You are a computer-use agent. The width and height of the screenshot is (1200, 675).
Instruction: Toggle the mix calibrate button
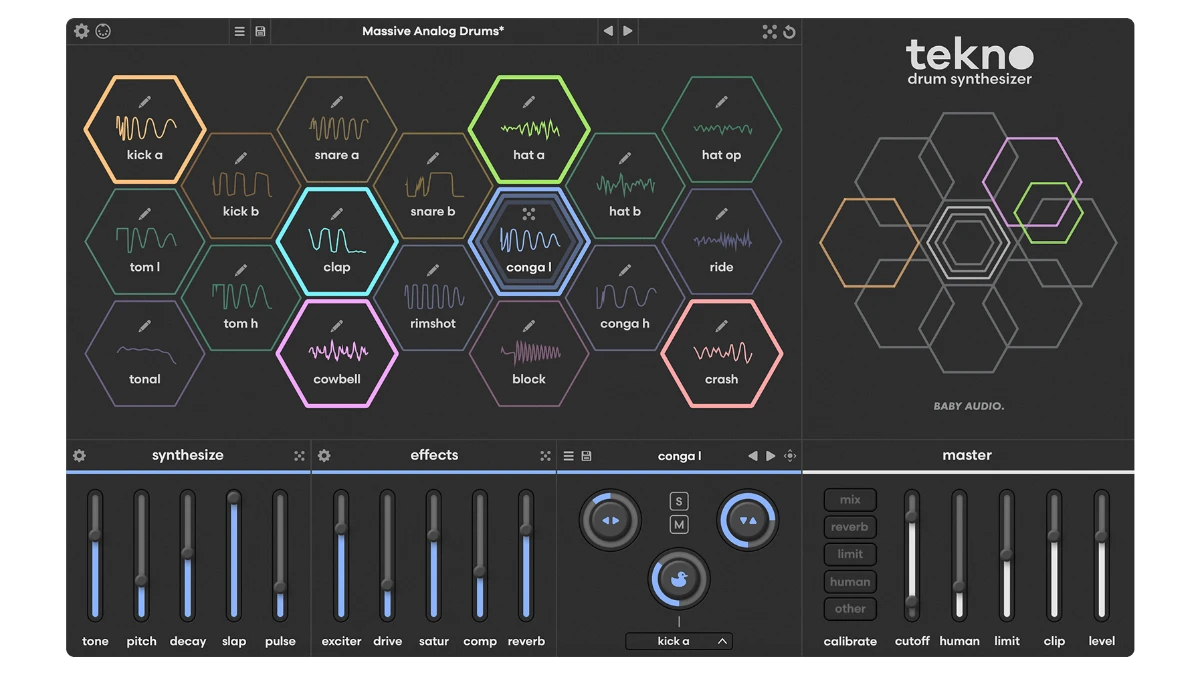(850, 500)
